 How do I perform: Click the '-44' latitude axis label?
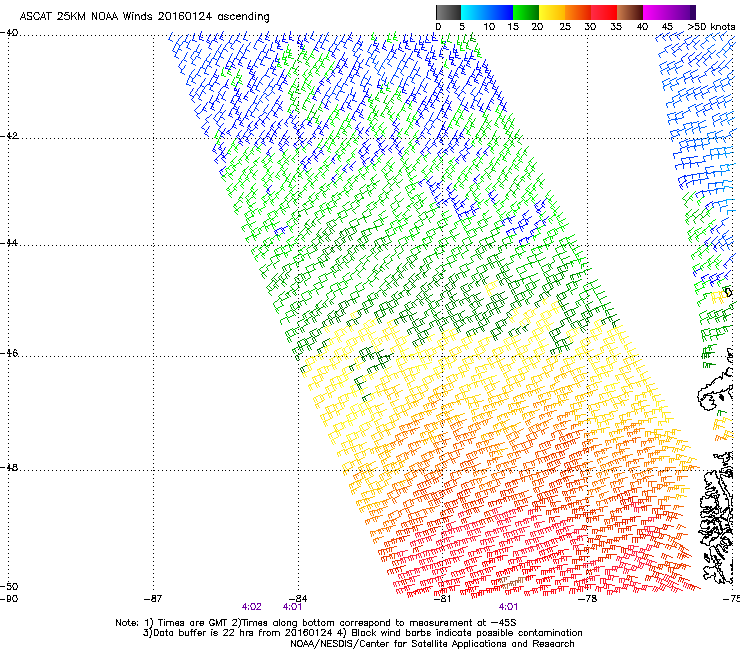(9, 243)
